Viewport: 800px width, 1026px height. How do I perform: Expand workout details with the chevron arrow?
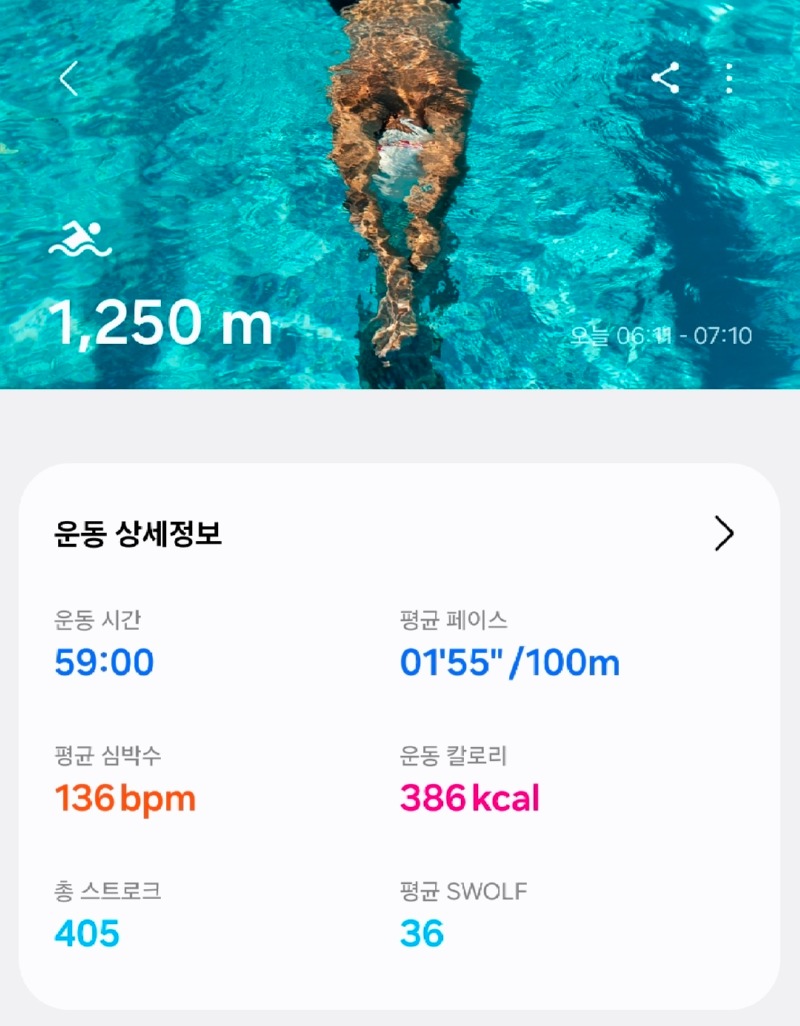[725, 534]
